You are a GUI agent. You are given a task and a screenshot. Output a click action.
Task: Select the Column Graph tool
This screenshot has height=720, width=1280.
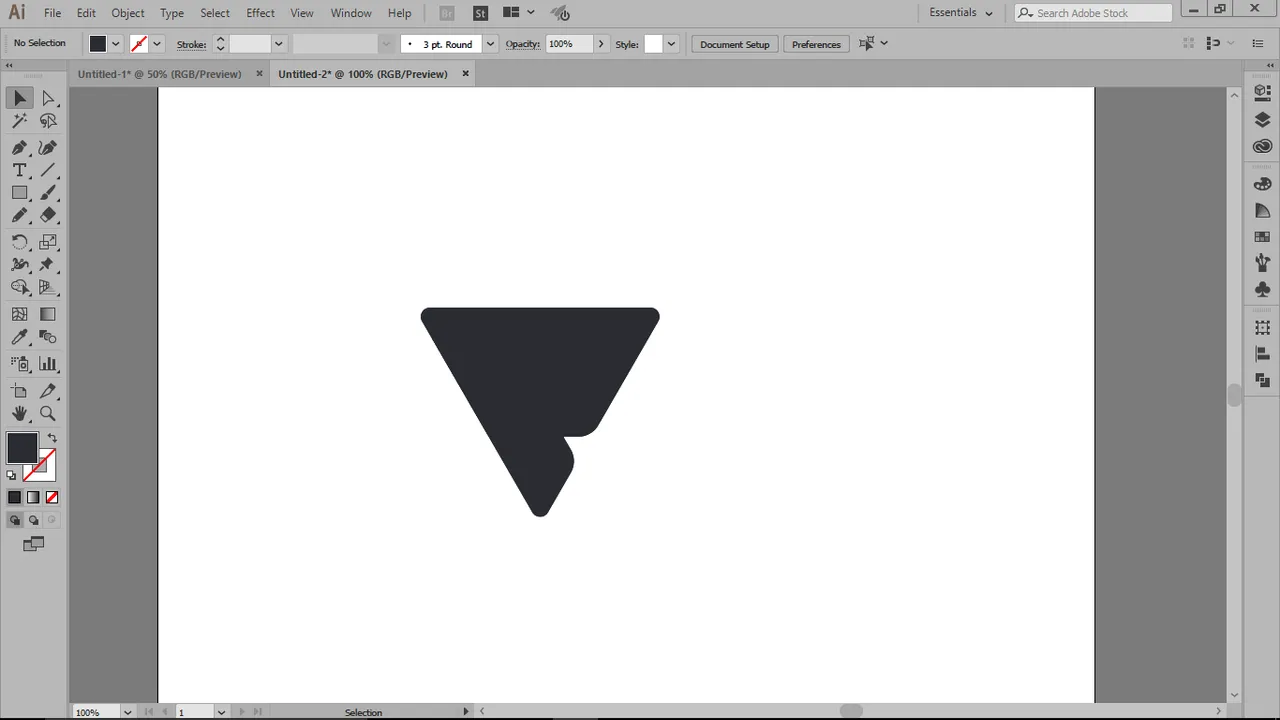coord(48,364)
